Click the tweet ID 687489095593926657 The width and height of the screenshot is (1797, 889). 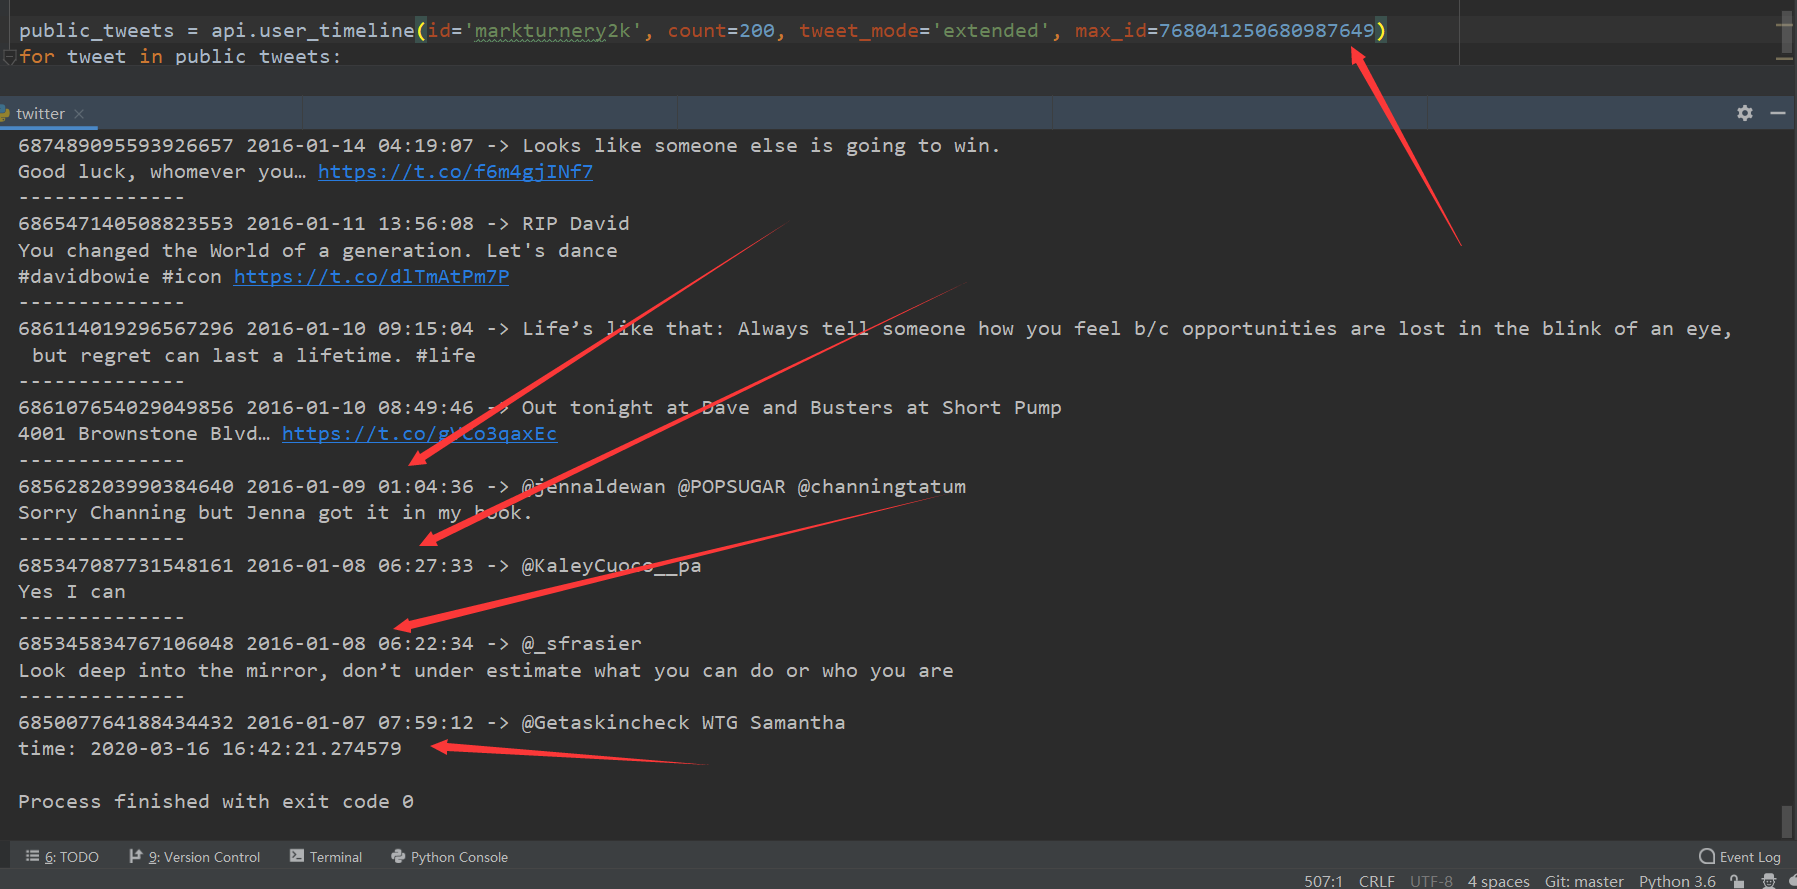[x=126, y=146]
